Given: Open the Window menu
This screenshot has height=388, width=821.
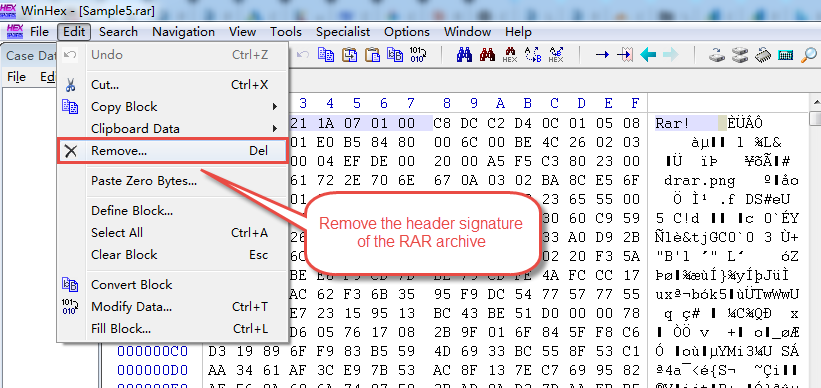Looking at the screenshot, I should click(468, 32).
